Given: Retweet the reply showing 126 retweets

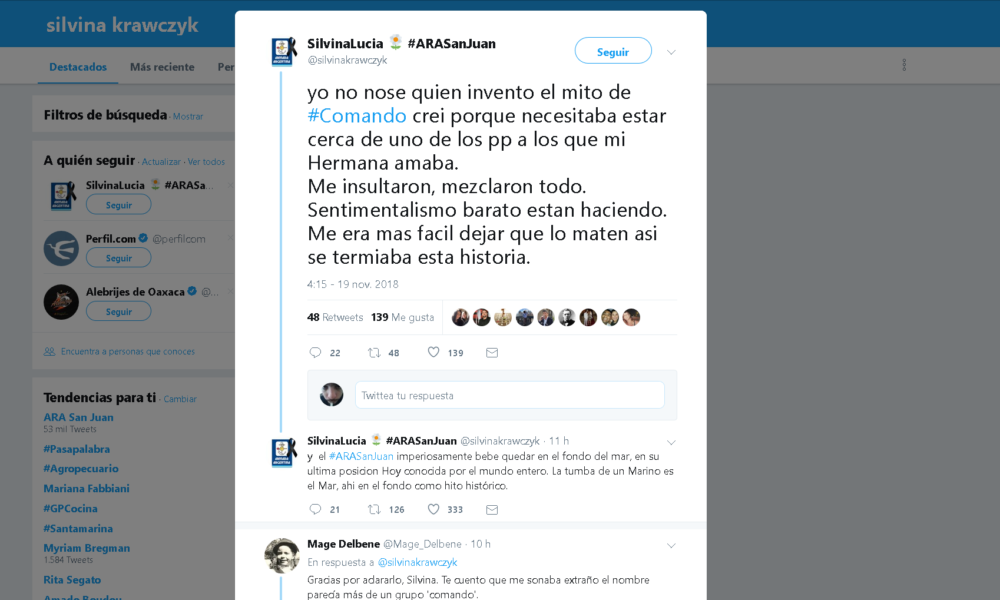Looking at the screenshot, I should (374, 509).
